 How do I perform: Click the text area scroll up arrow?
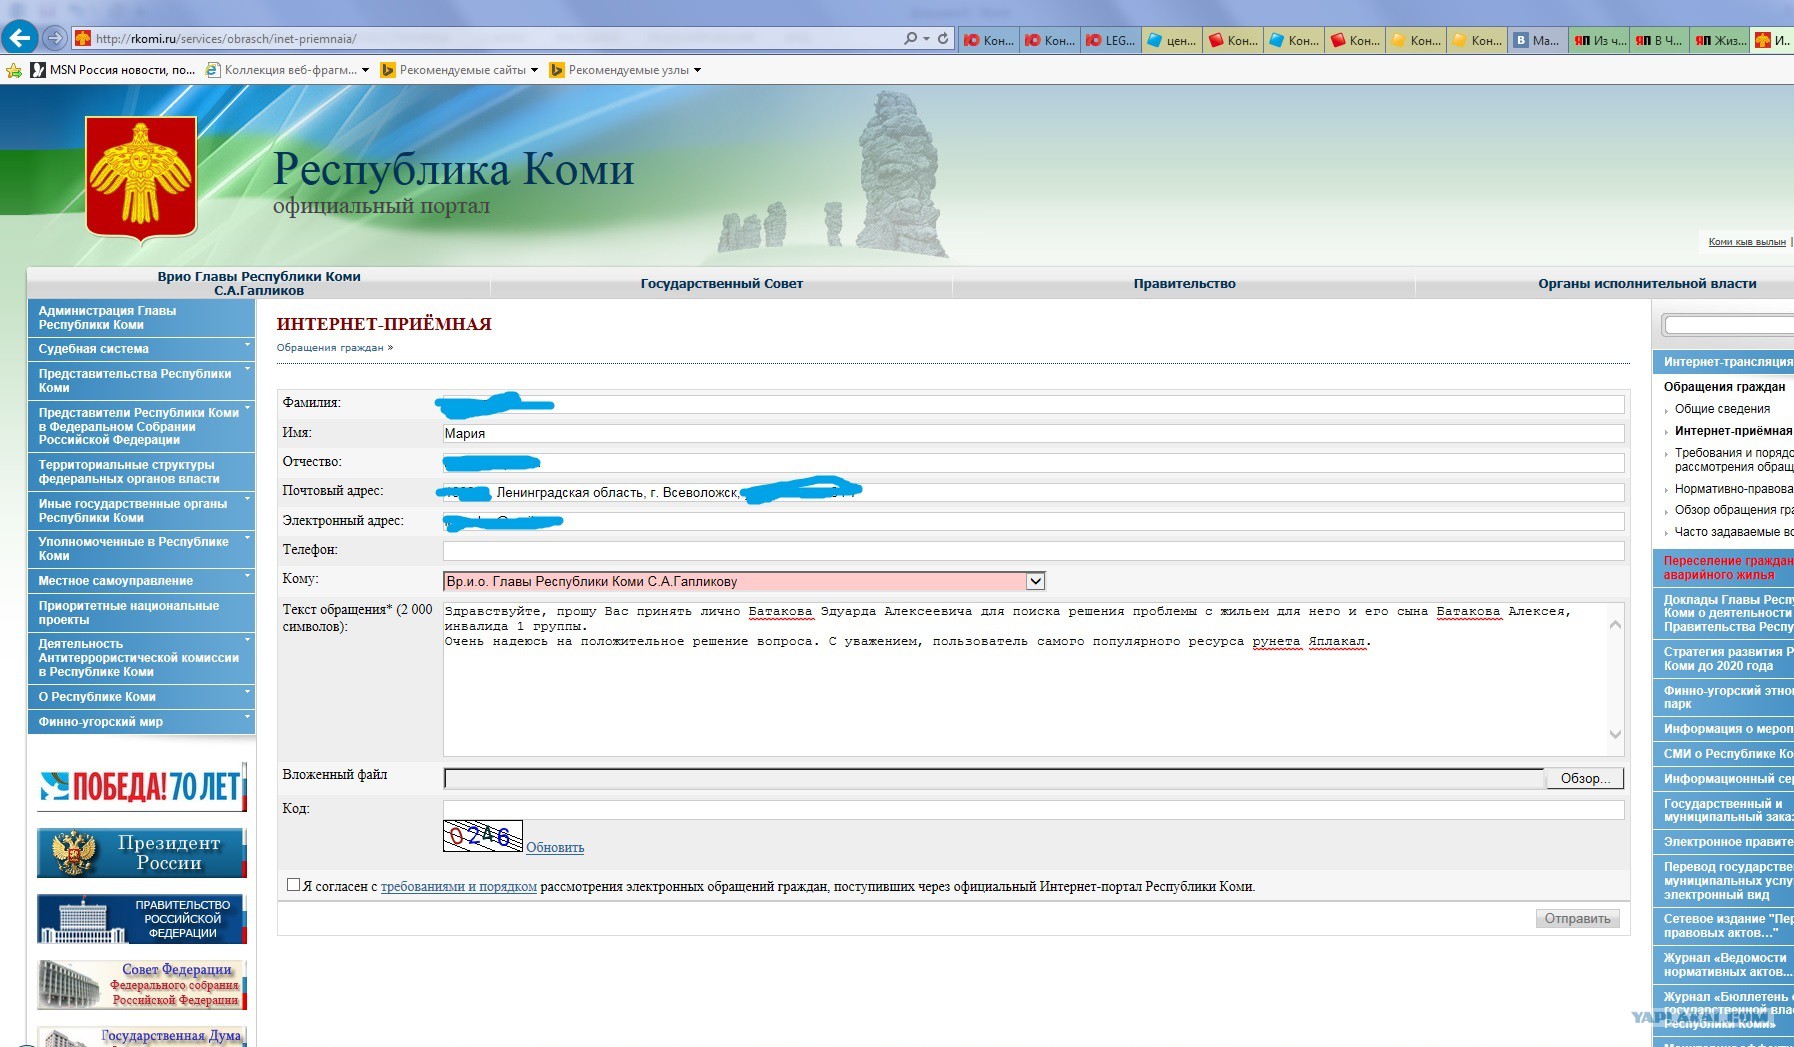[x=1615, y=625]
